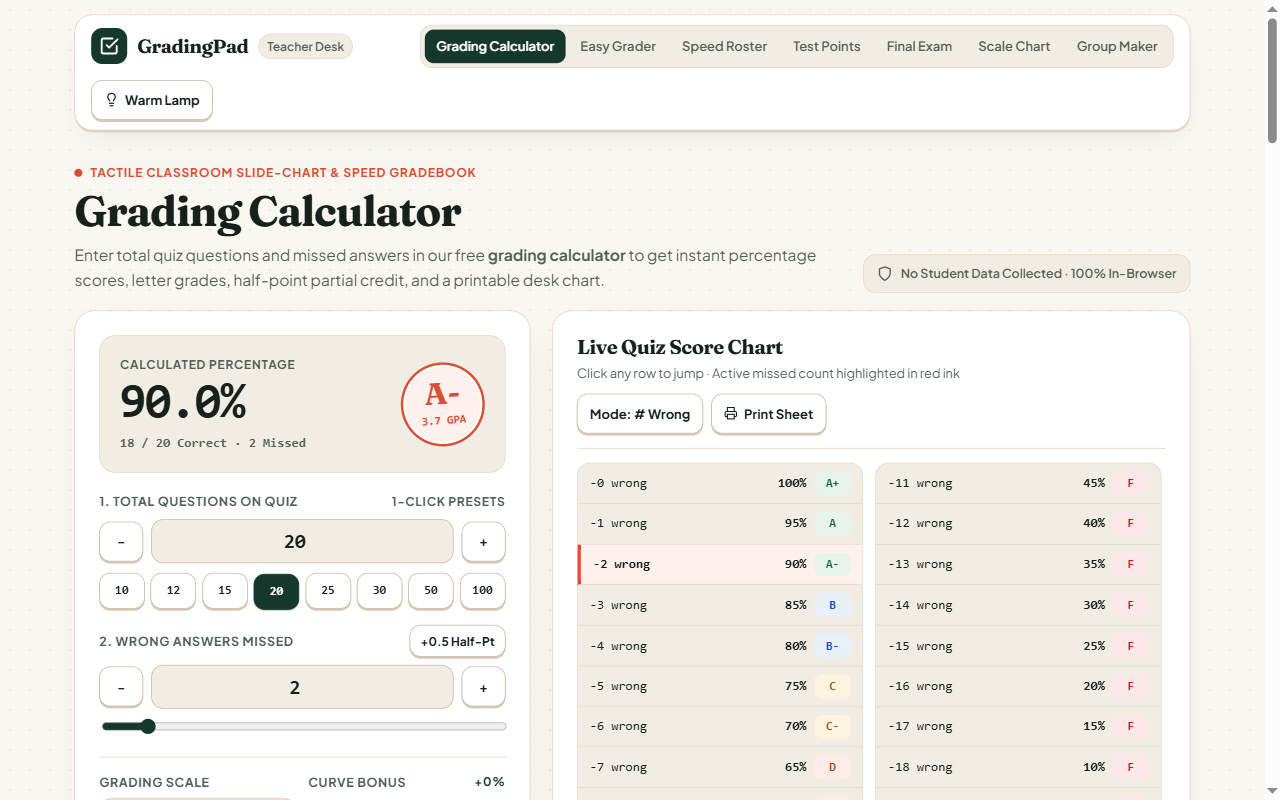Select the 20 questions preset

277,591
